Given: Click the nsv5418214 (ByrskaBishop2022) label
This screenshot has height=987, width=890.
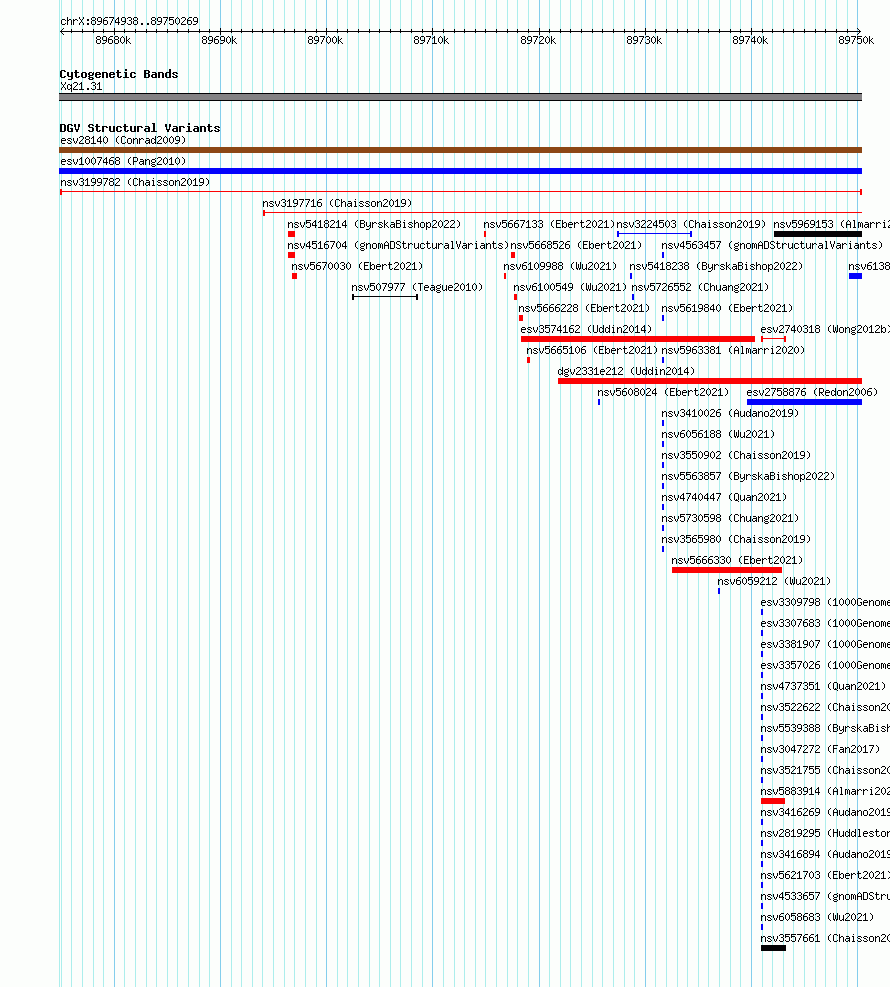Looking at the screenshot, I should point(374,224).
